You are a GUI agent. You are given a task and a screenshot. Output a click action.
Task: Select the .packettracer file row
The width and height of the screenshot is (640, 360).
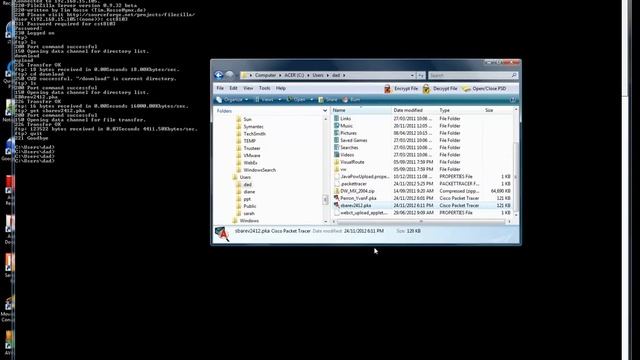coord(422,184)
